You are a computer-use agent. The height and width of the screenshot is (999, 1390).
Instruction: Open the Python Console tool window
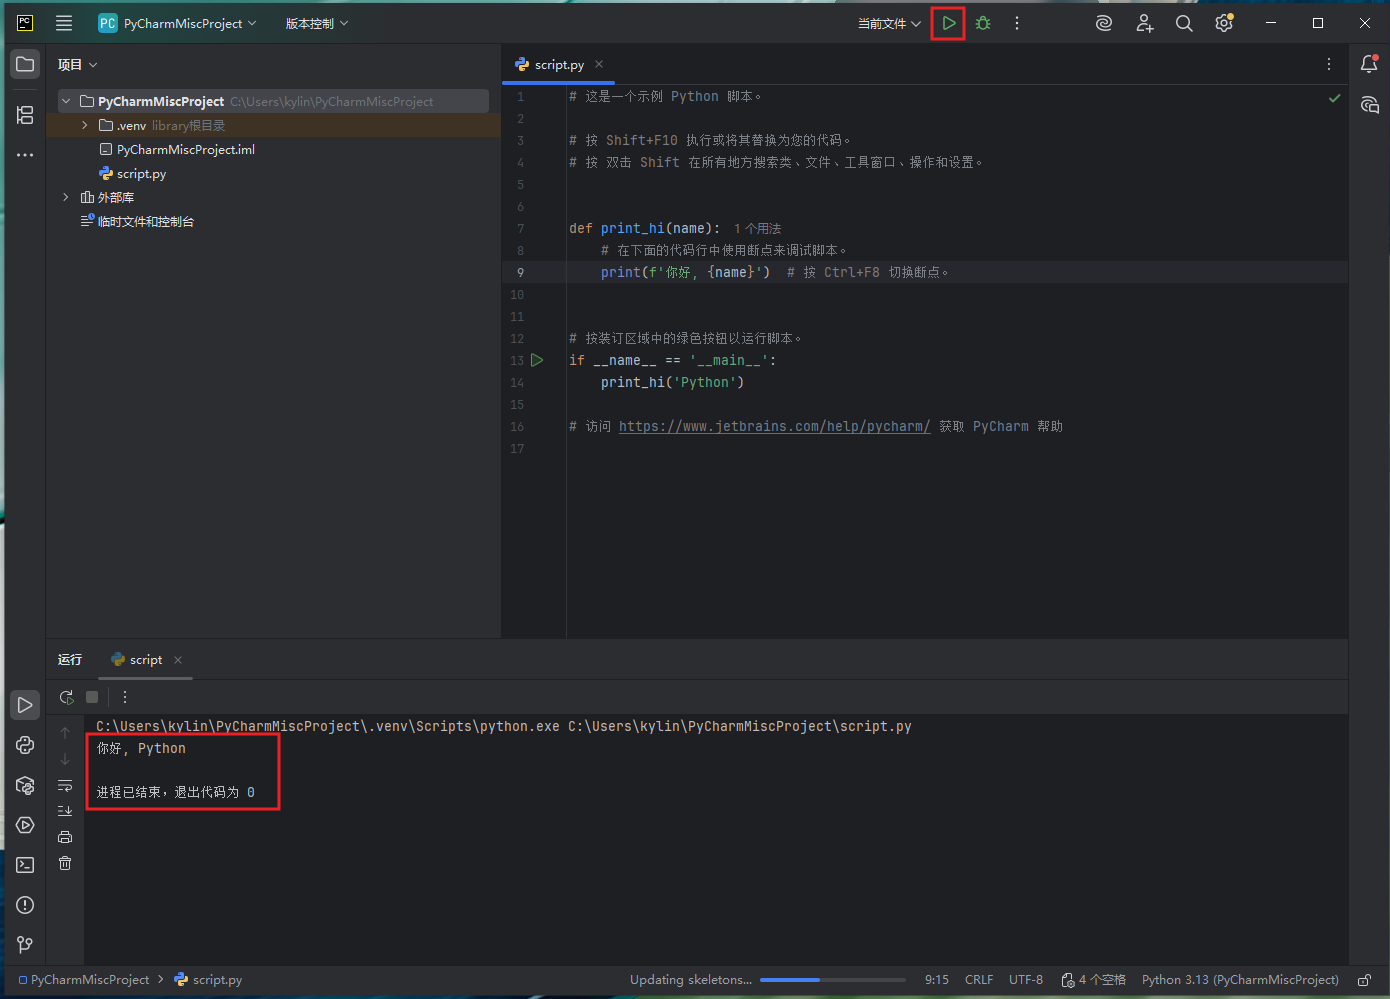click(25, 745)
